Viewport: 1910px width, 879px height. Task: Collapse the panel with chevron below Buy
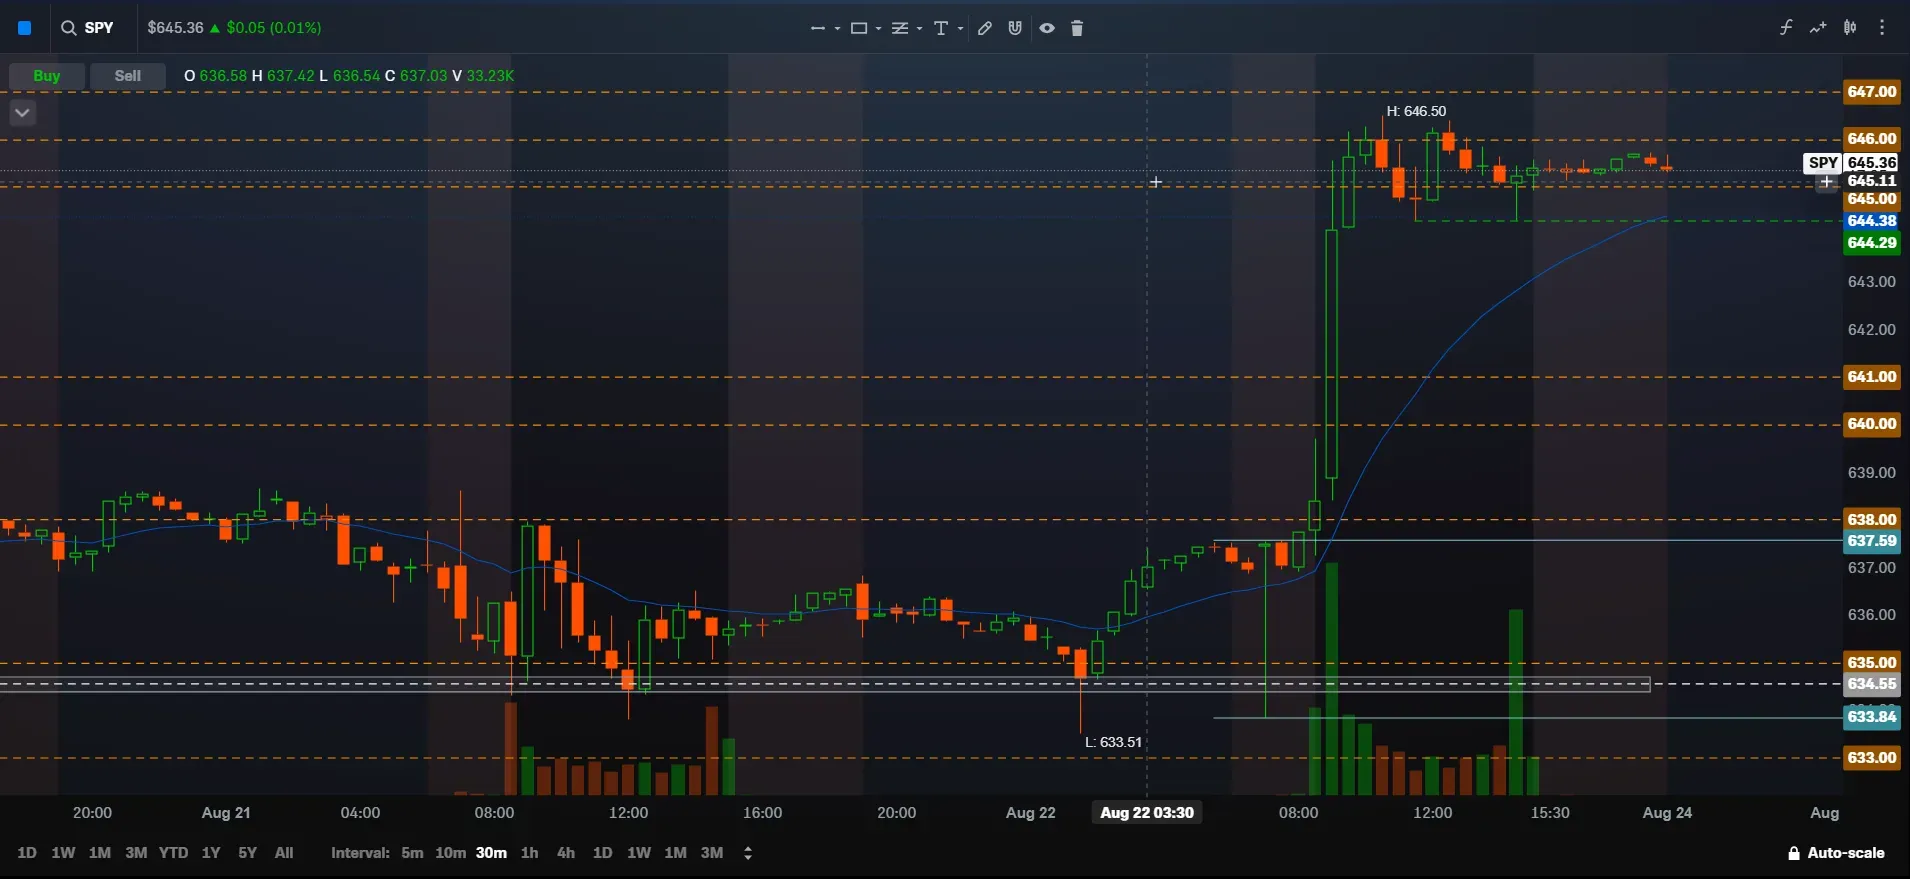coord(22,112)
